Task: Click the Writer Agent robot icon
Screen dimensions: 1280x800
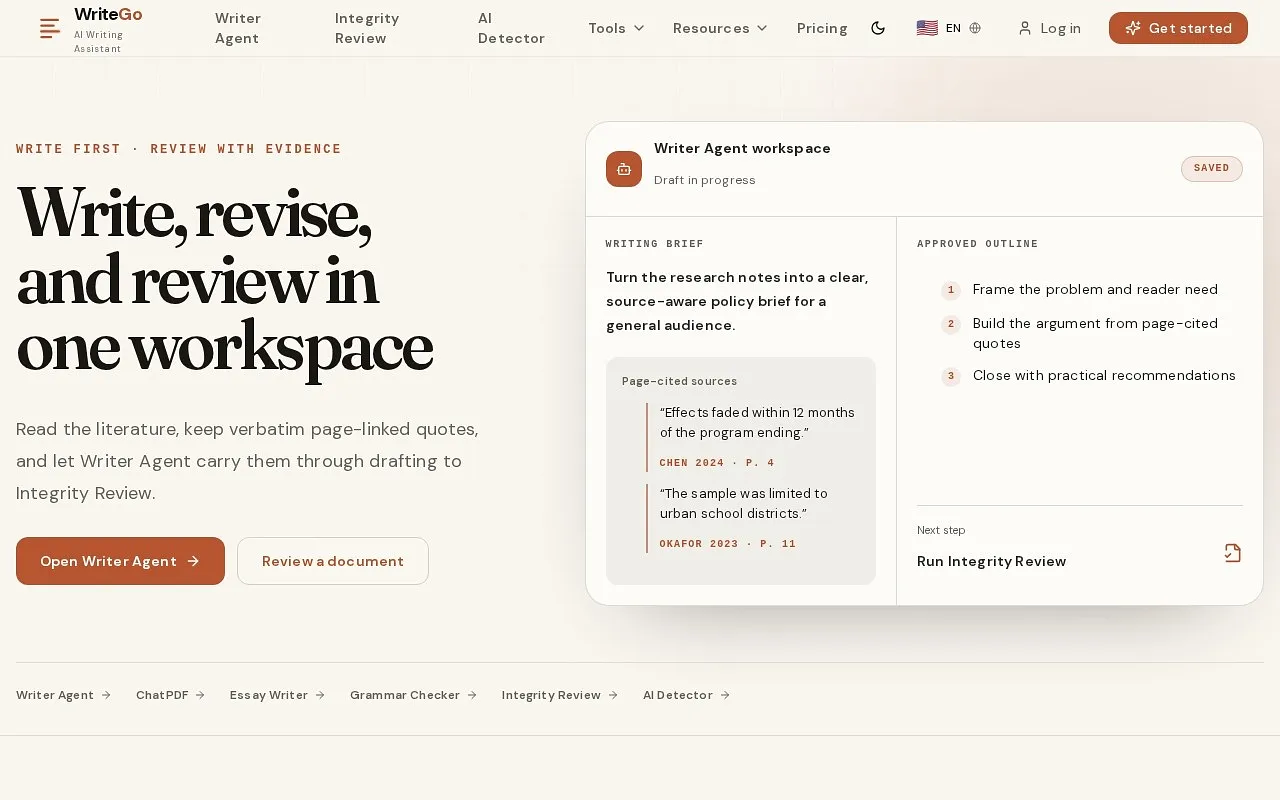Action: [624, 169]
